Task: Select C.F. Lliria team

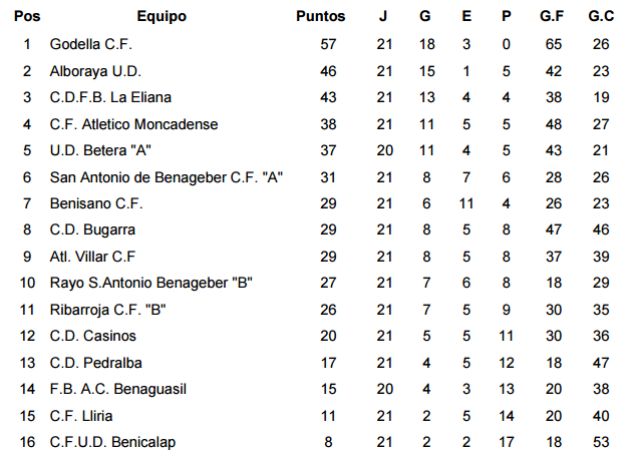Action: 81,416
